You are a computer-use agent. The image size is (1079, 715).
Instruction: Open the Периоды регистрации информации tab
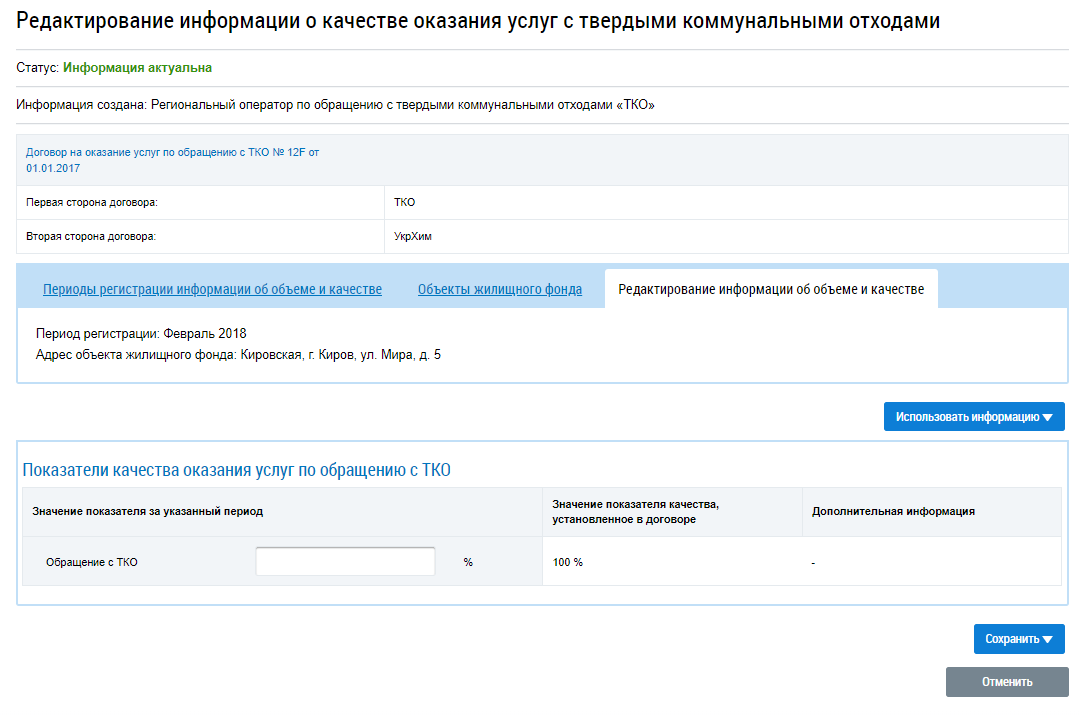(212, 290)
